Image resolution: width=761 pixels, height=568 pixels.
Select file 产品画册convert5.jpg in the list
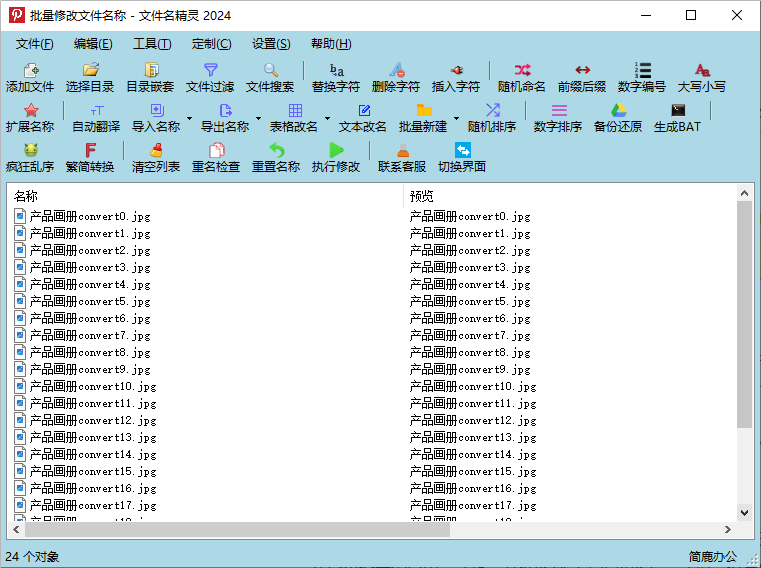(90, 301)
